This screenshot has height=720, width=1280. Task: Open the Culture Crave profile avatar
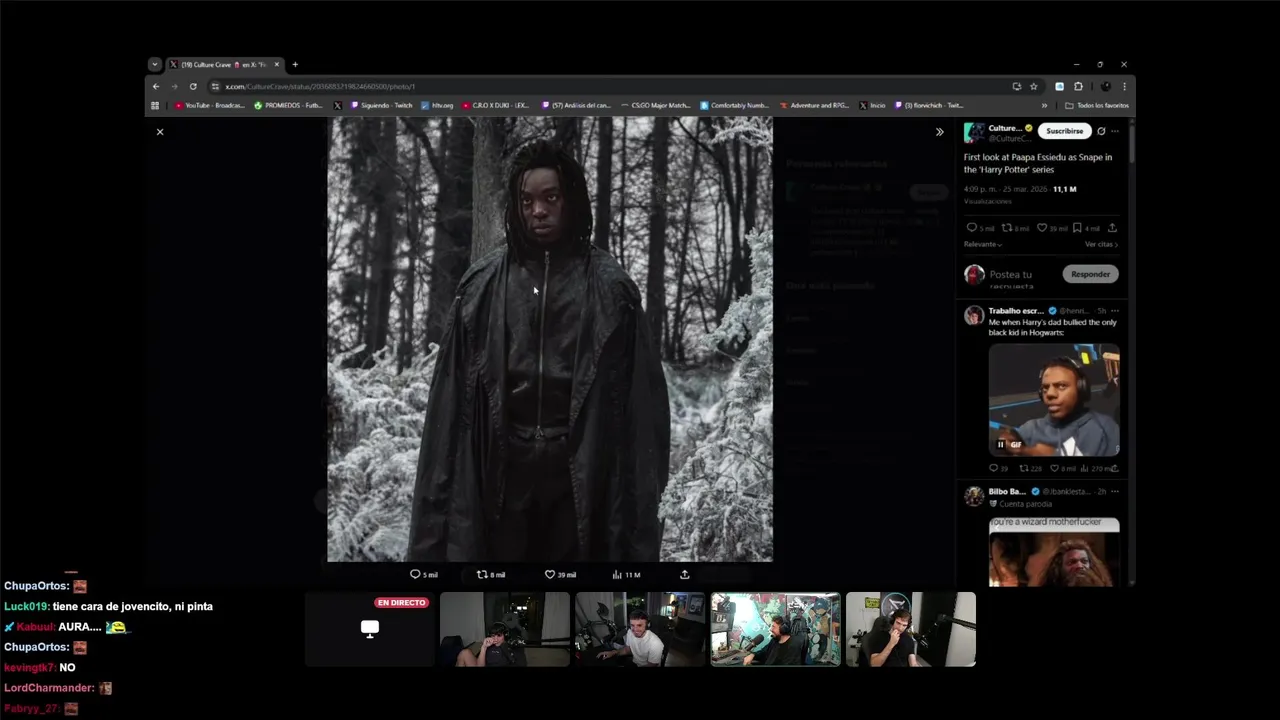click(x=973, y=133)
